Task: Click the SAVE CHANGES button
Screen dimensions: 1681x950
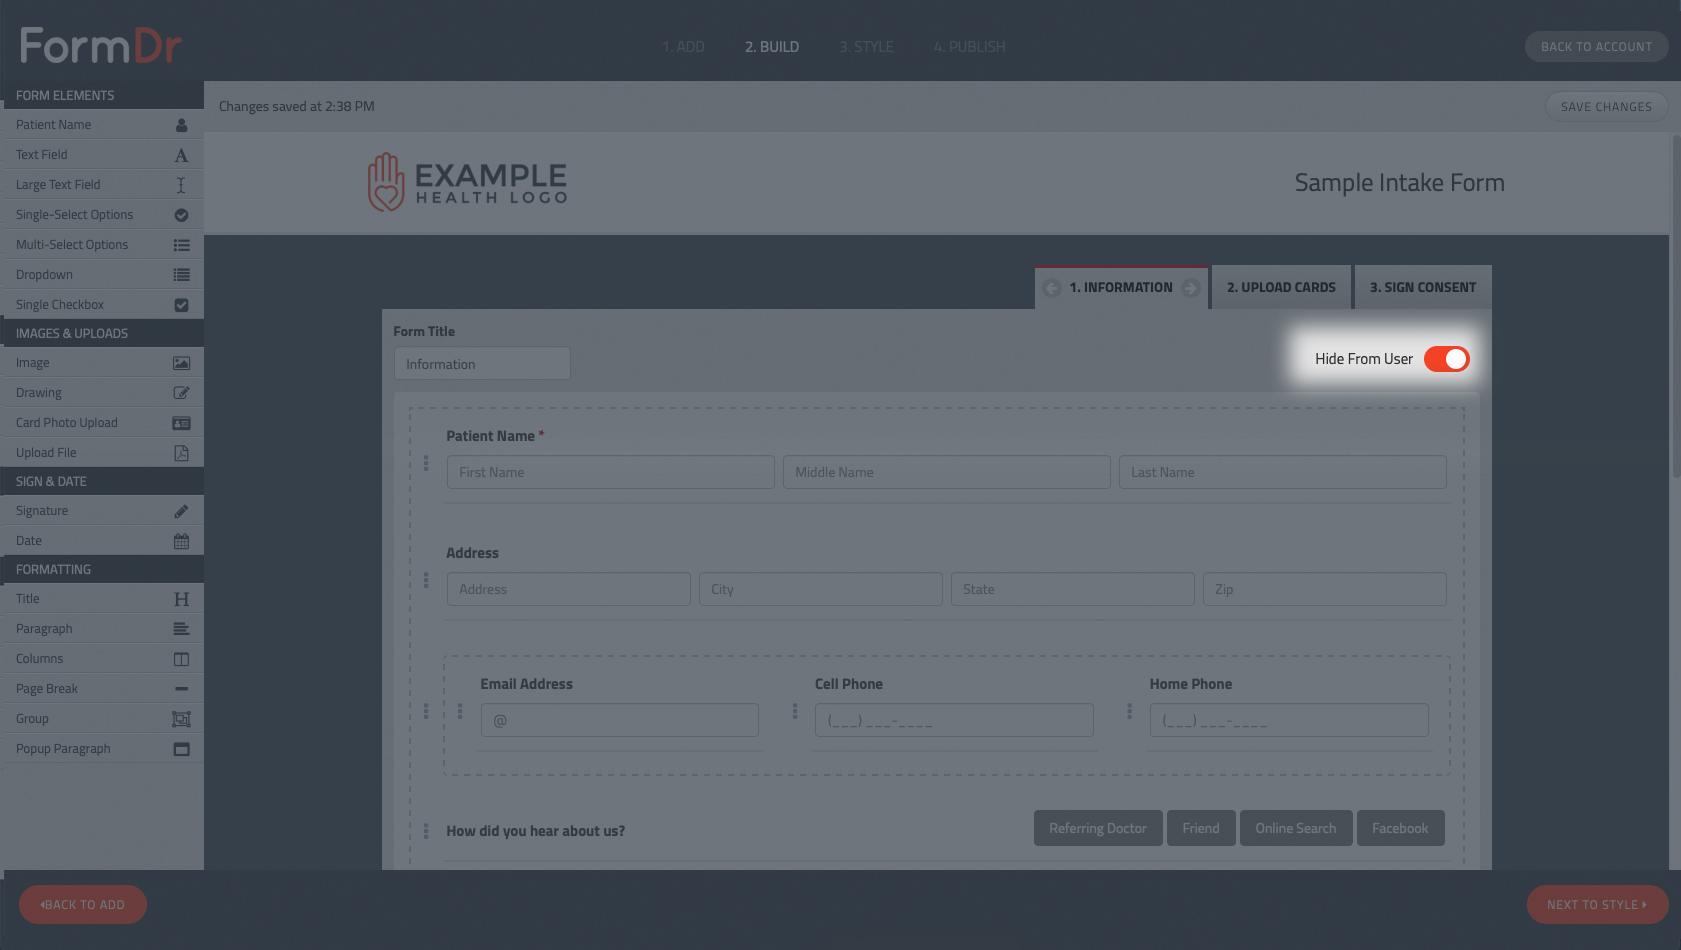Action: [x=1606, y=107]
